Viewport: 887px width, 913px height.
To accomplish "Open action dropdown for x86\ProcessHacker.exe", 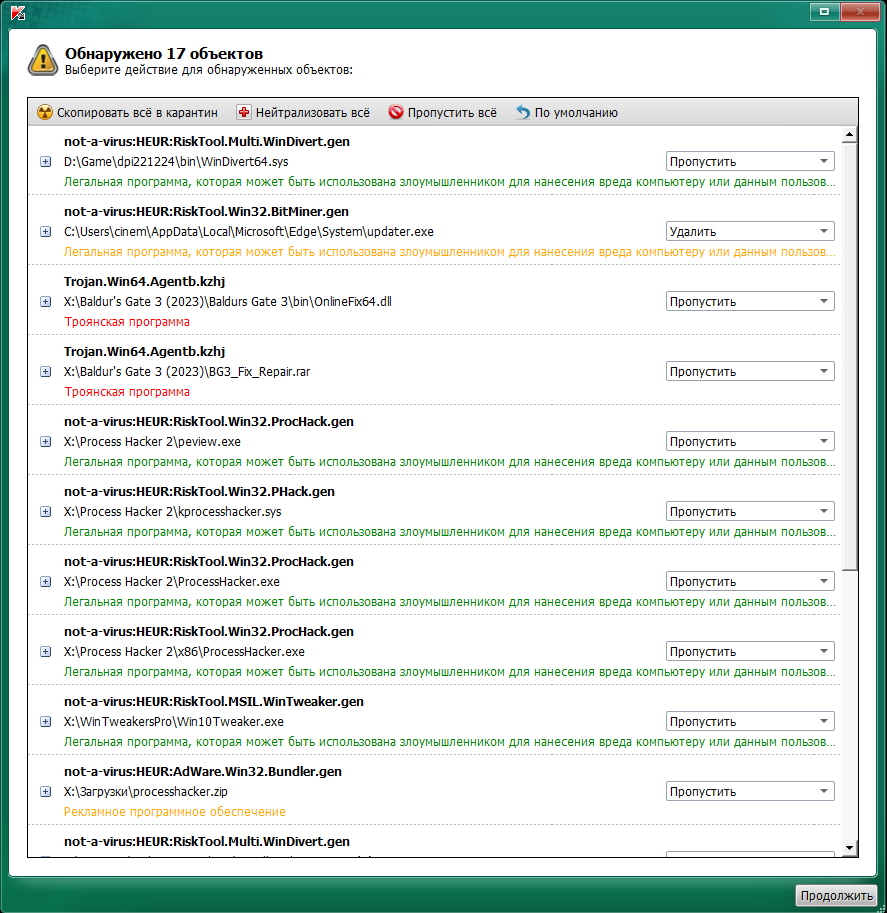I will pyautogui.click(x=750, y=651).
